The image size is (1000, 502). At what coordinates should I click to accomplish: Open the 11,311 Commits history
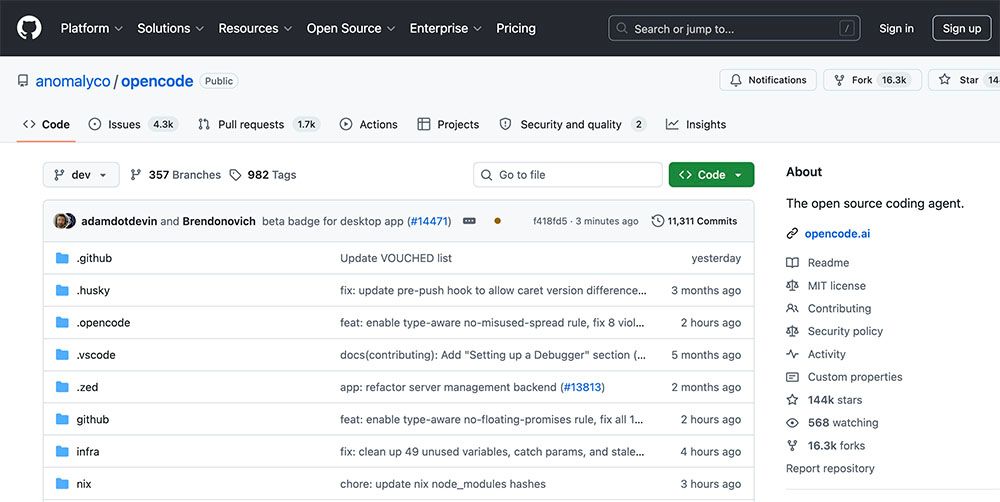pyautogui.click(x=695, y=221)
